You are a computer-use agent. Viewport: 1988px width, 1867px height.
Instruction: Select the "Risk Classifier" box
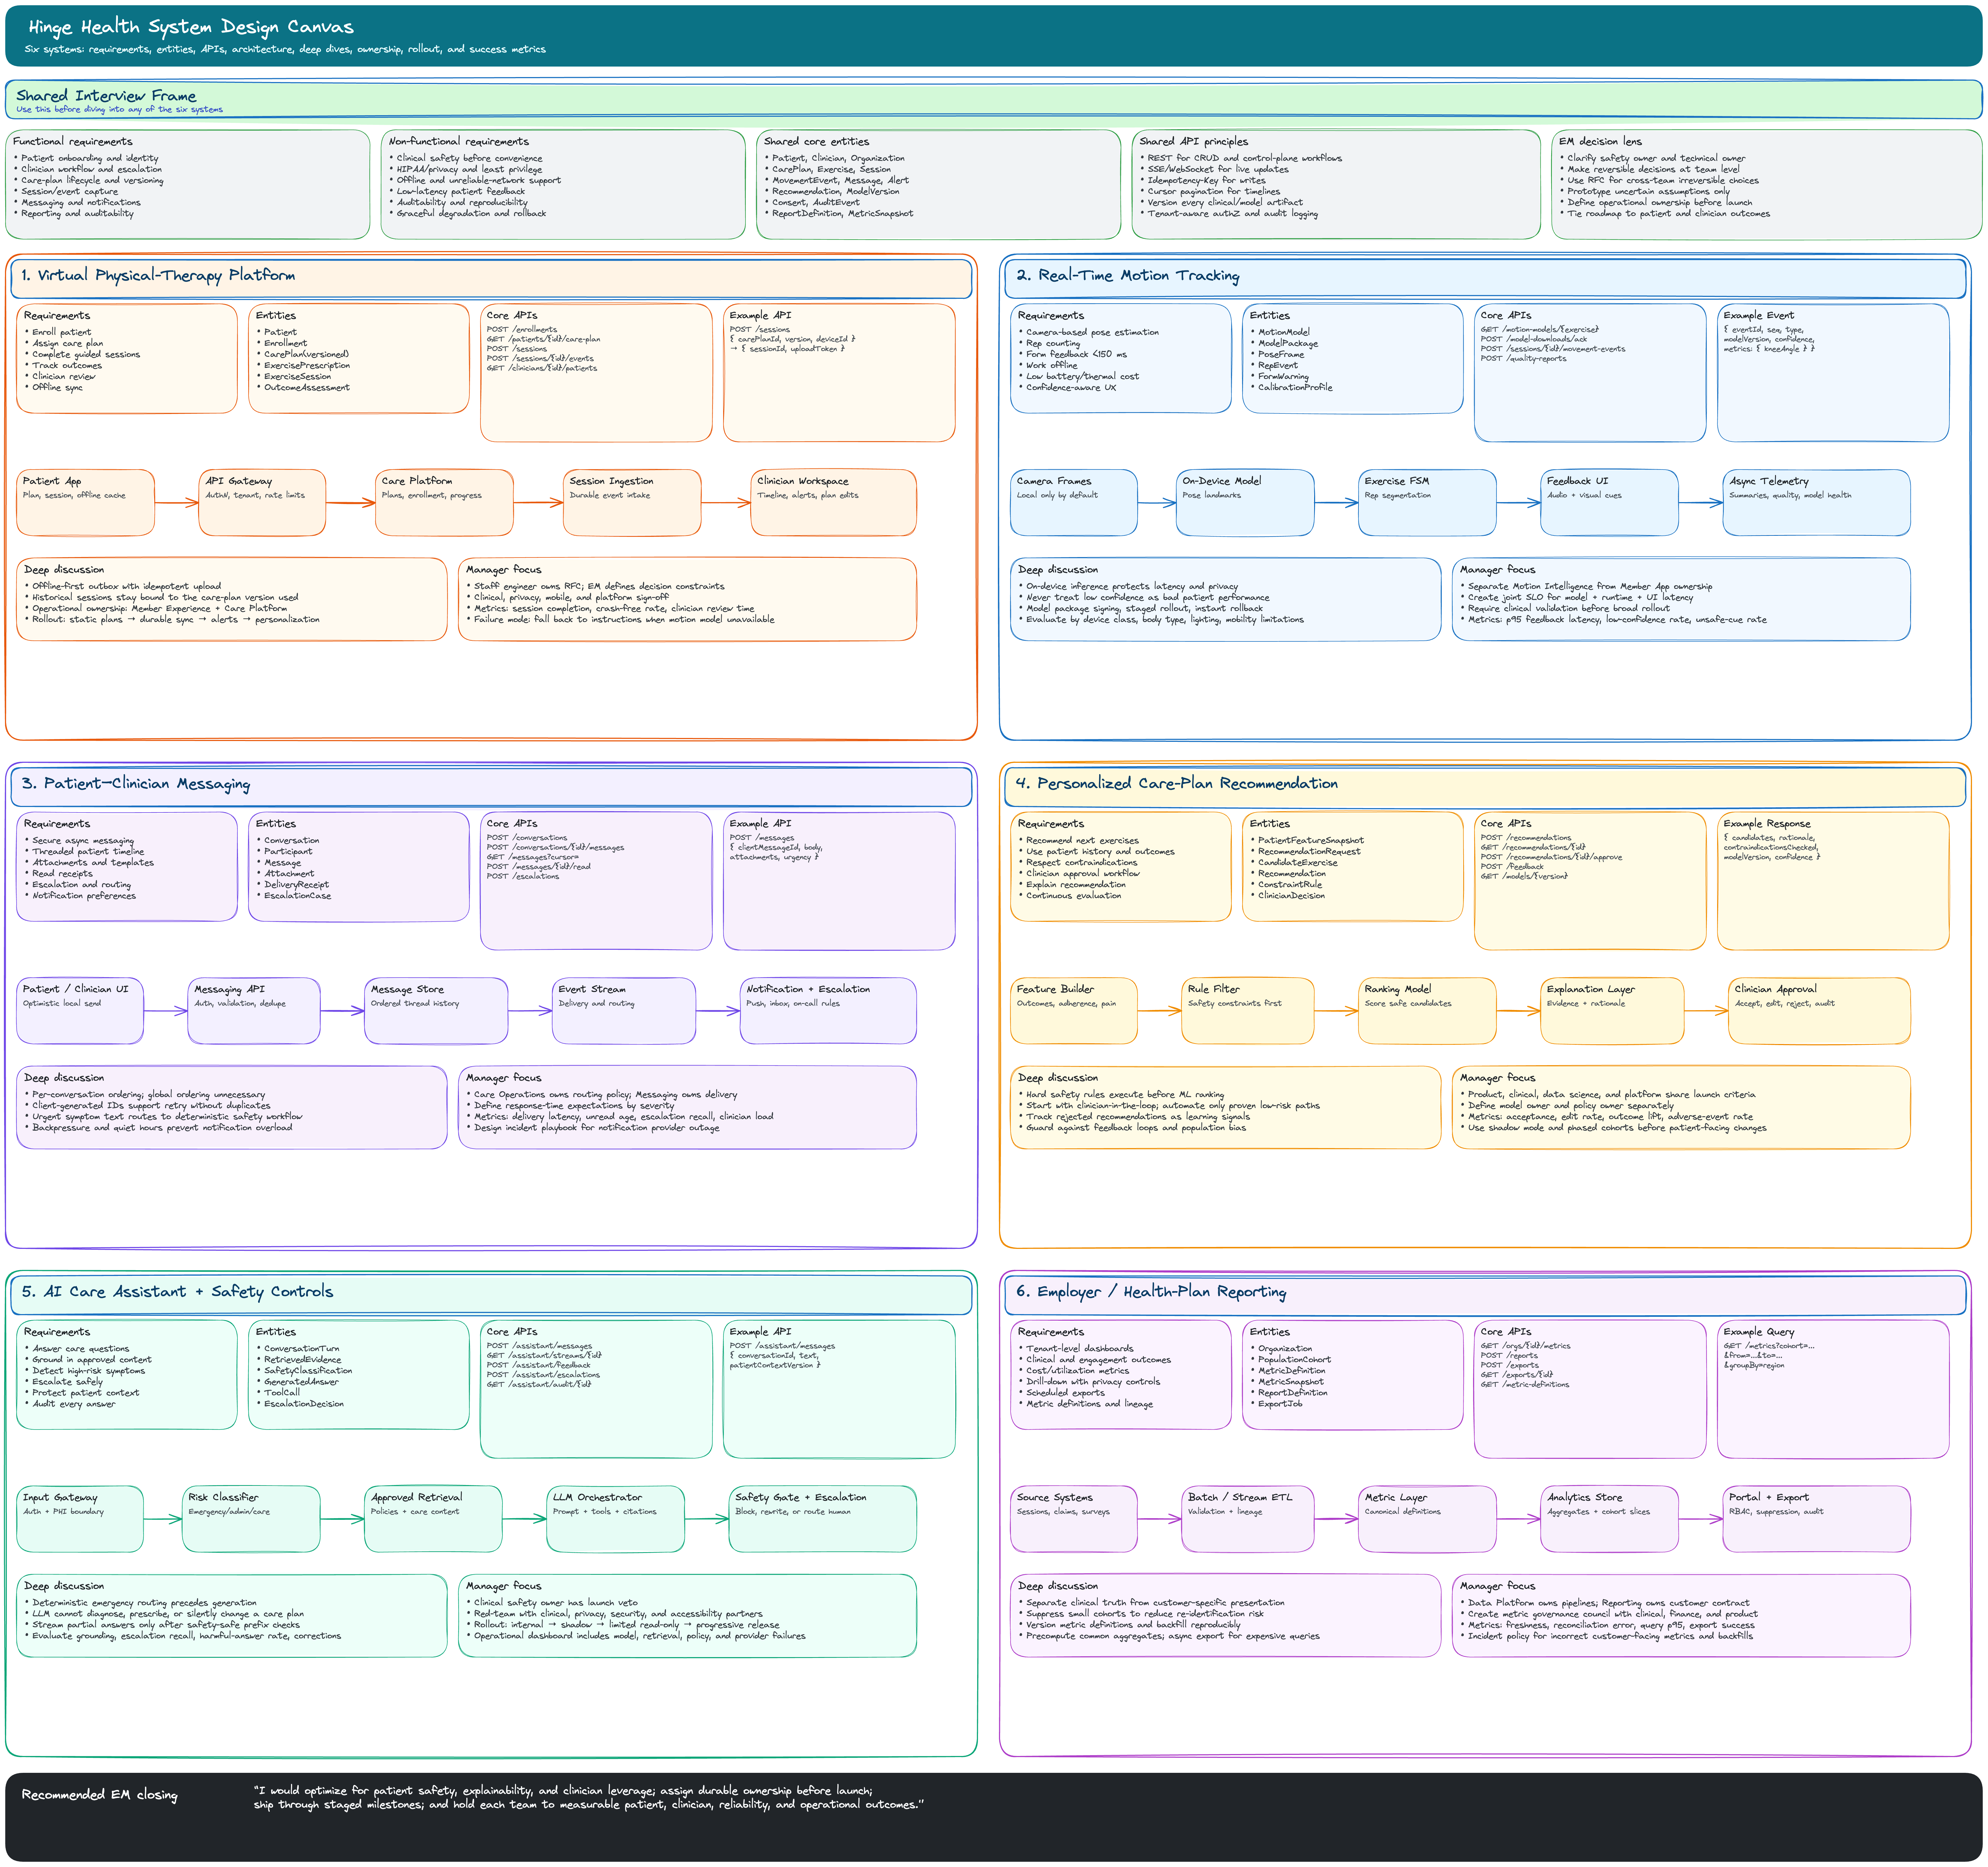(x=251, y=1519)
